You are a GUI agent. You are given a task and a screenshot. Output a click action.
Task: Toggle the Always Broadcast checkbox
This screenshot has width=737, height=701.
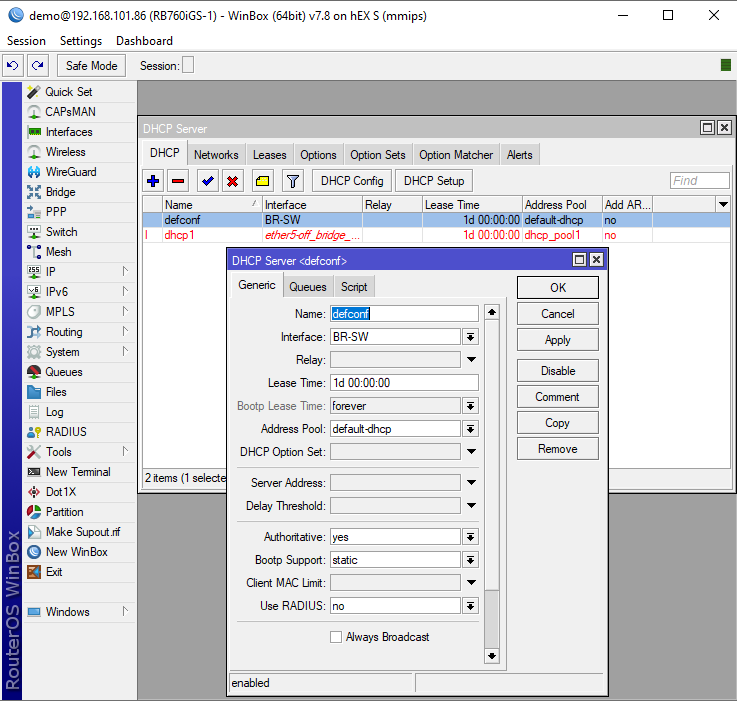click(x=336, y=637)
